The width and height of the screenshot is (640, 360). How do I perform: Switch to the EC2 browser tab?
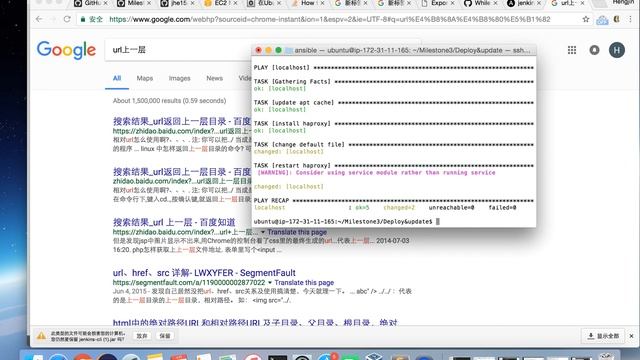point(220,3)
